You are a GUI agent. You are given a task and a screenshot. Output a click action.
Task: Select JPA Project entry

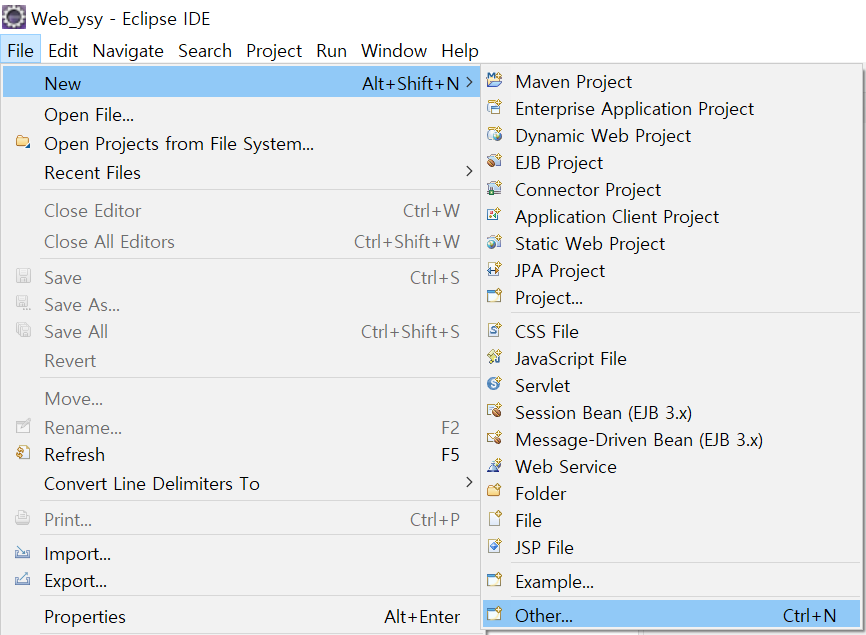(x=672, y=271)
